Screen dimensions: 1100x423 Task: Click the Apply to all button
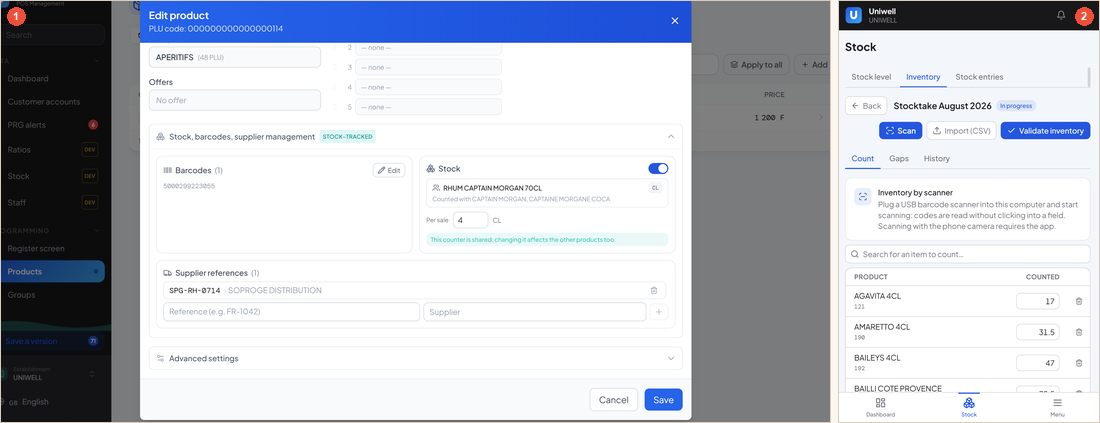click(x=756, y=65)
